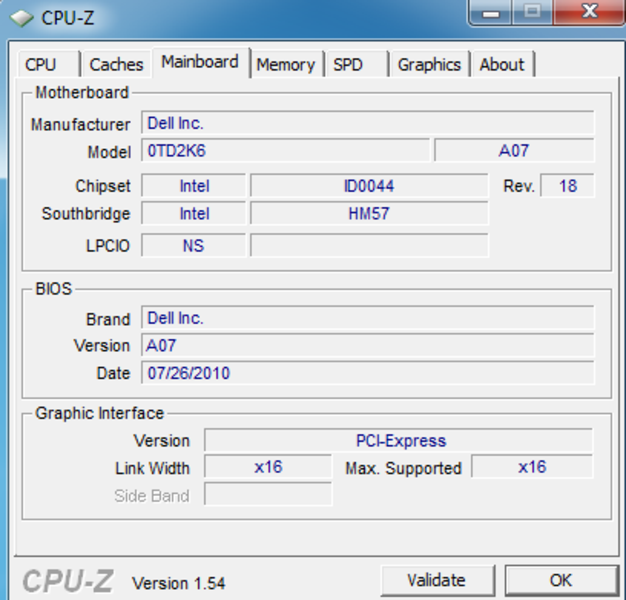Viewport: 626px width, 600px height.
Task: Click the BIOS Version A07 field
Action: (368, 345)
